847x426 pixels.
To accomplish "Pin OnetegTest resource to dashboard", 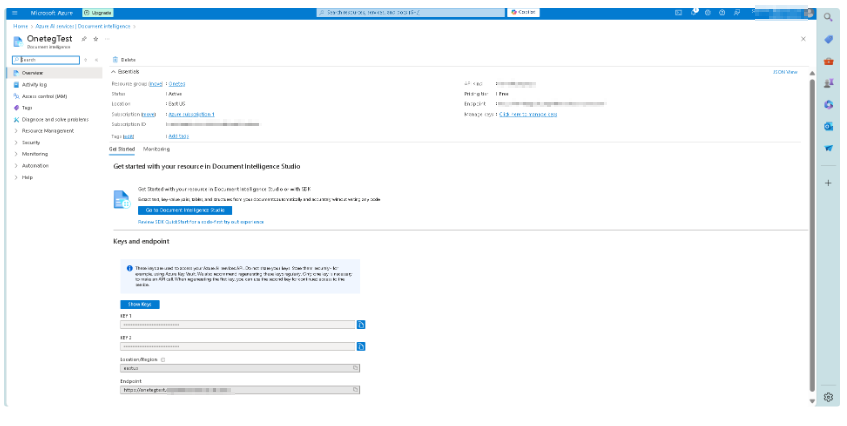I will click(x=84, y=38).
